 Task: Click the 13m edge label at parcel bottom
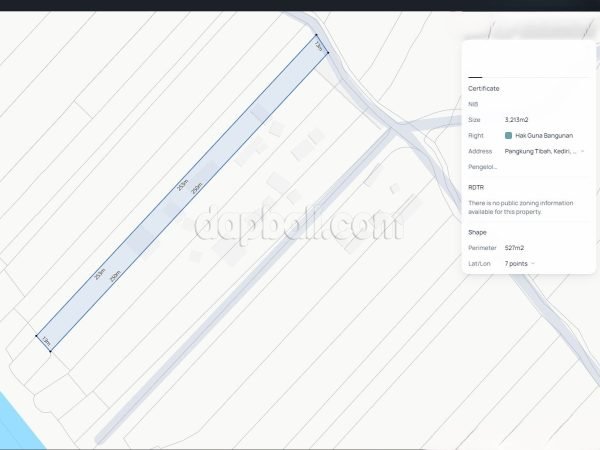click(46, 341)
